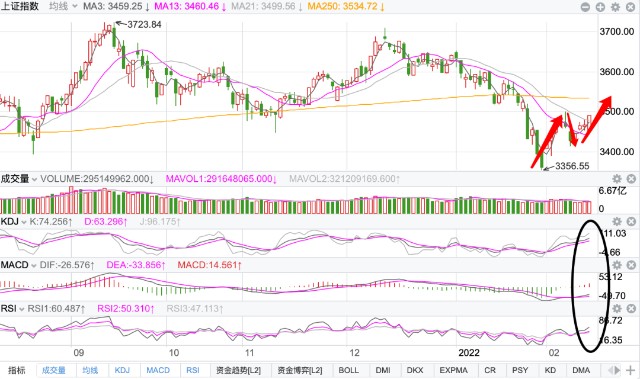Select the PSY indicator tab

[x=520, y=370]
